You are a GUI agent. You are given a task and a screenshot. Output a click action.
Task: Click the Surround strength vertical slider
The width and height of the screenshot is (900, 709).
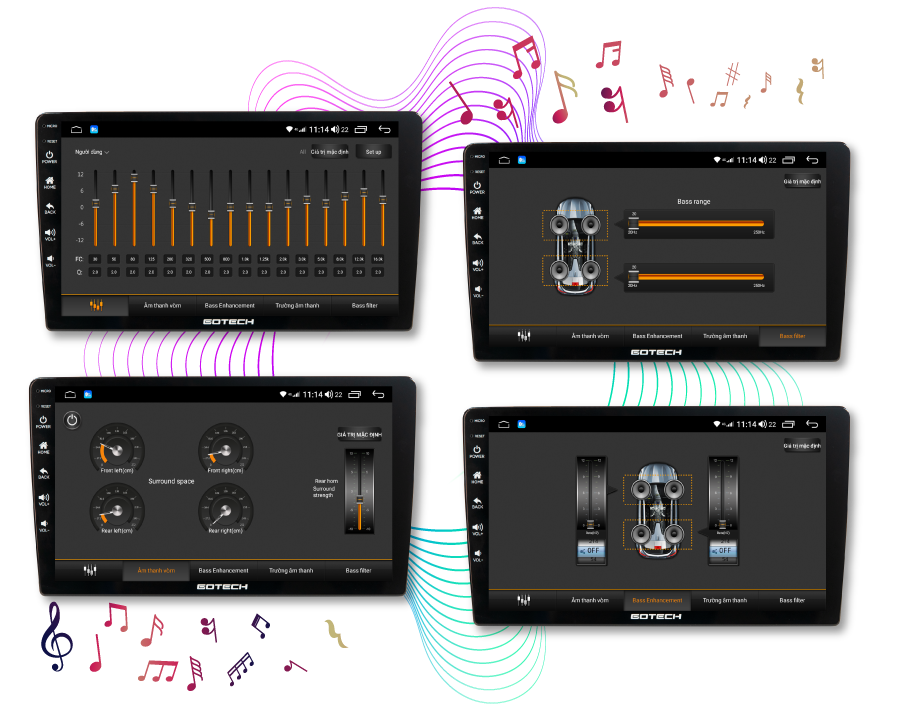point(358,489)
